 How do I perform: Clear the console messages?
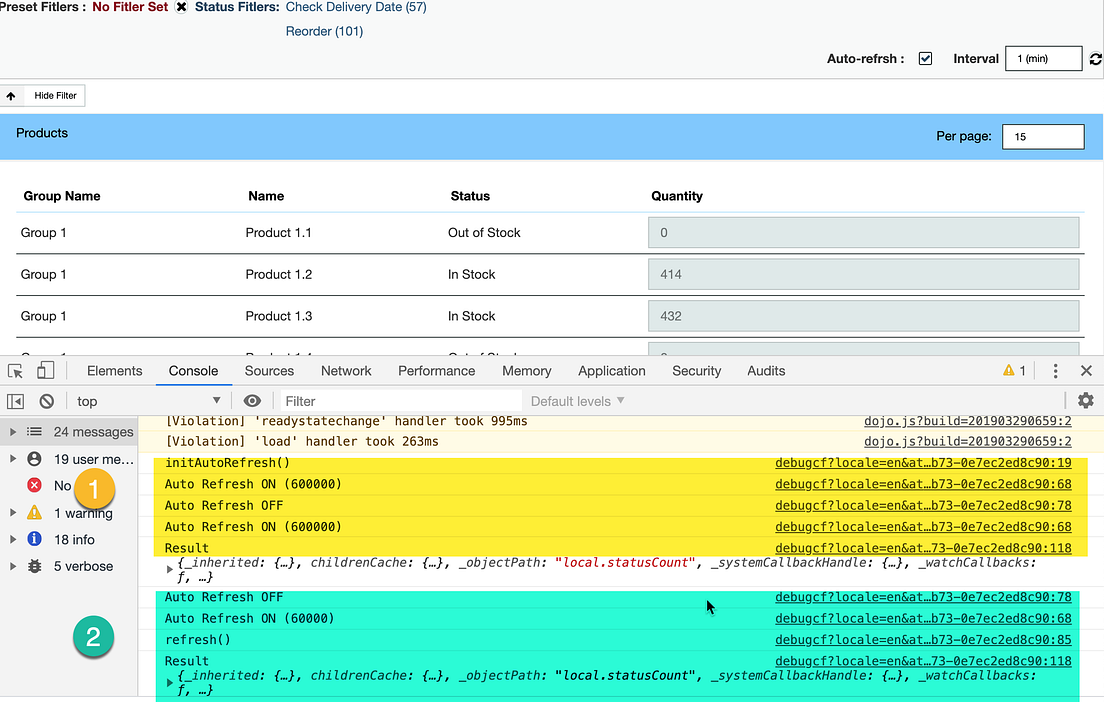(46, 400)
